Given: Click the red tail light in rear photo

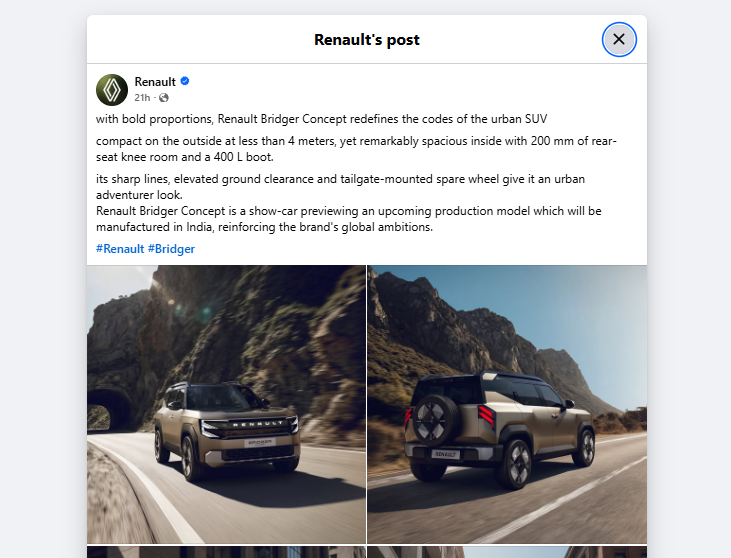Looking at the screenshot, I should (x=486, y=415).
